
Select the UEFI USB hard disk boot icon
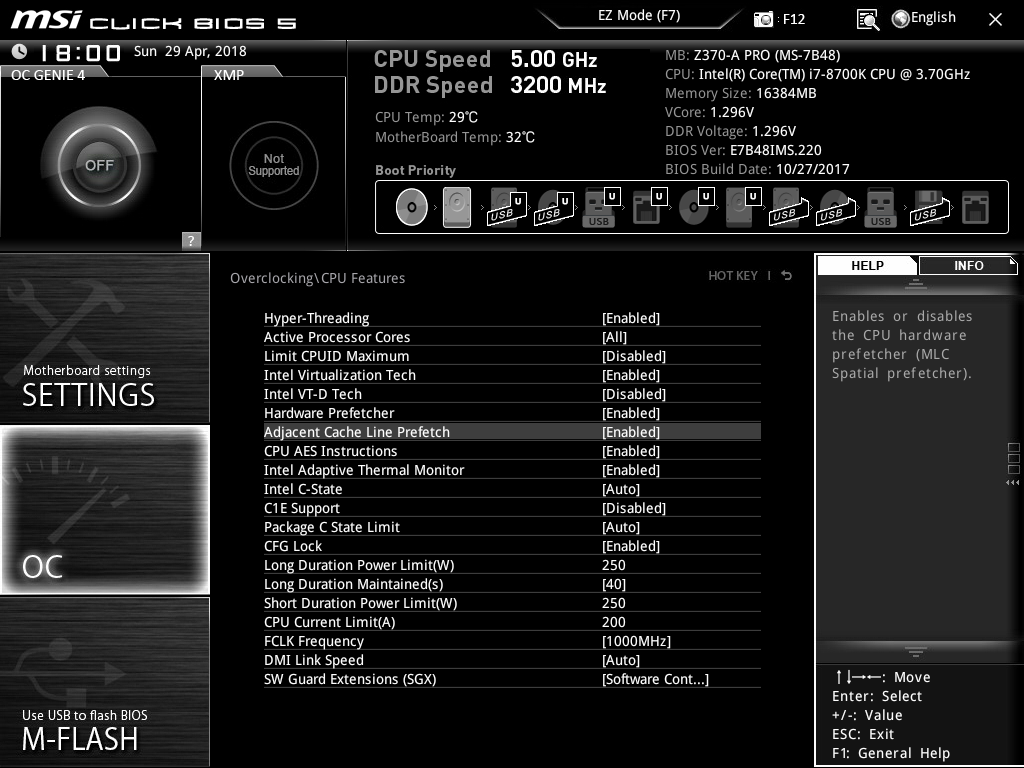(506, 208)
